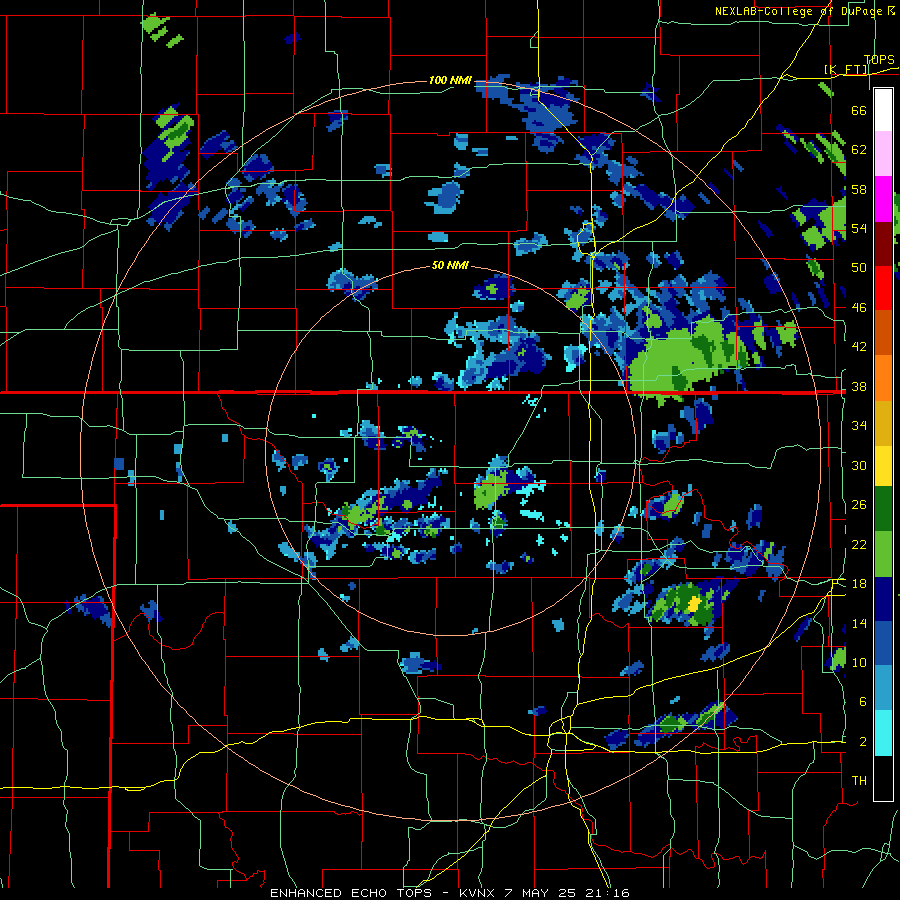Click the yellow legend swatch near 30
The image size is (900, 900).
pyautogui.click(x=883, y=465)
